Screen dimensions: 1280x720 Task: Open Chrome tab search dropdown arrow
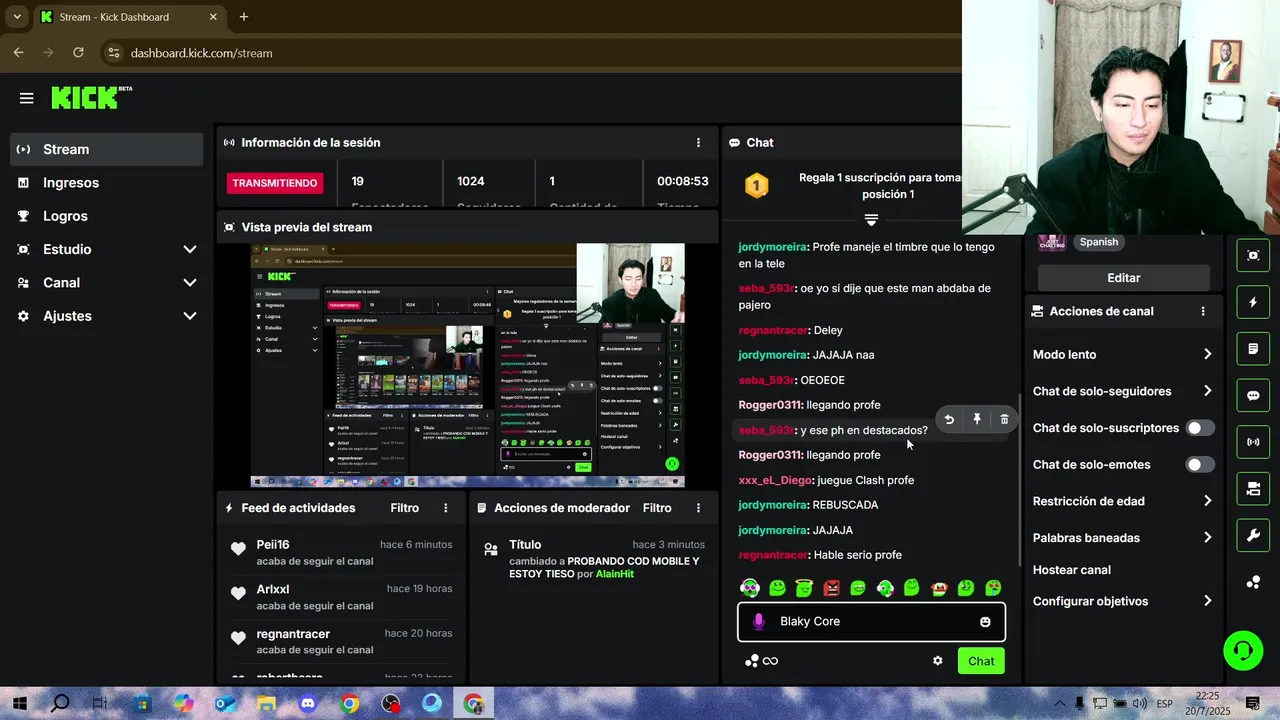pos(17,17)
